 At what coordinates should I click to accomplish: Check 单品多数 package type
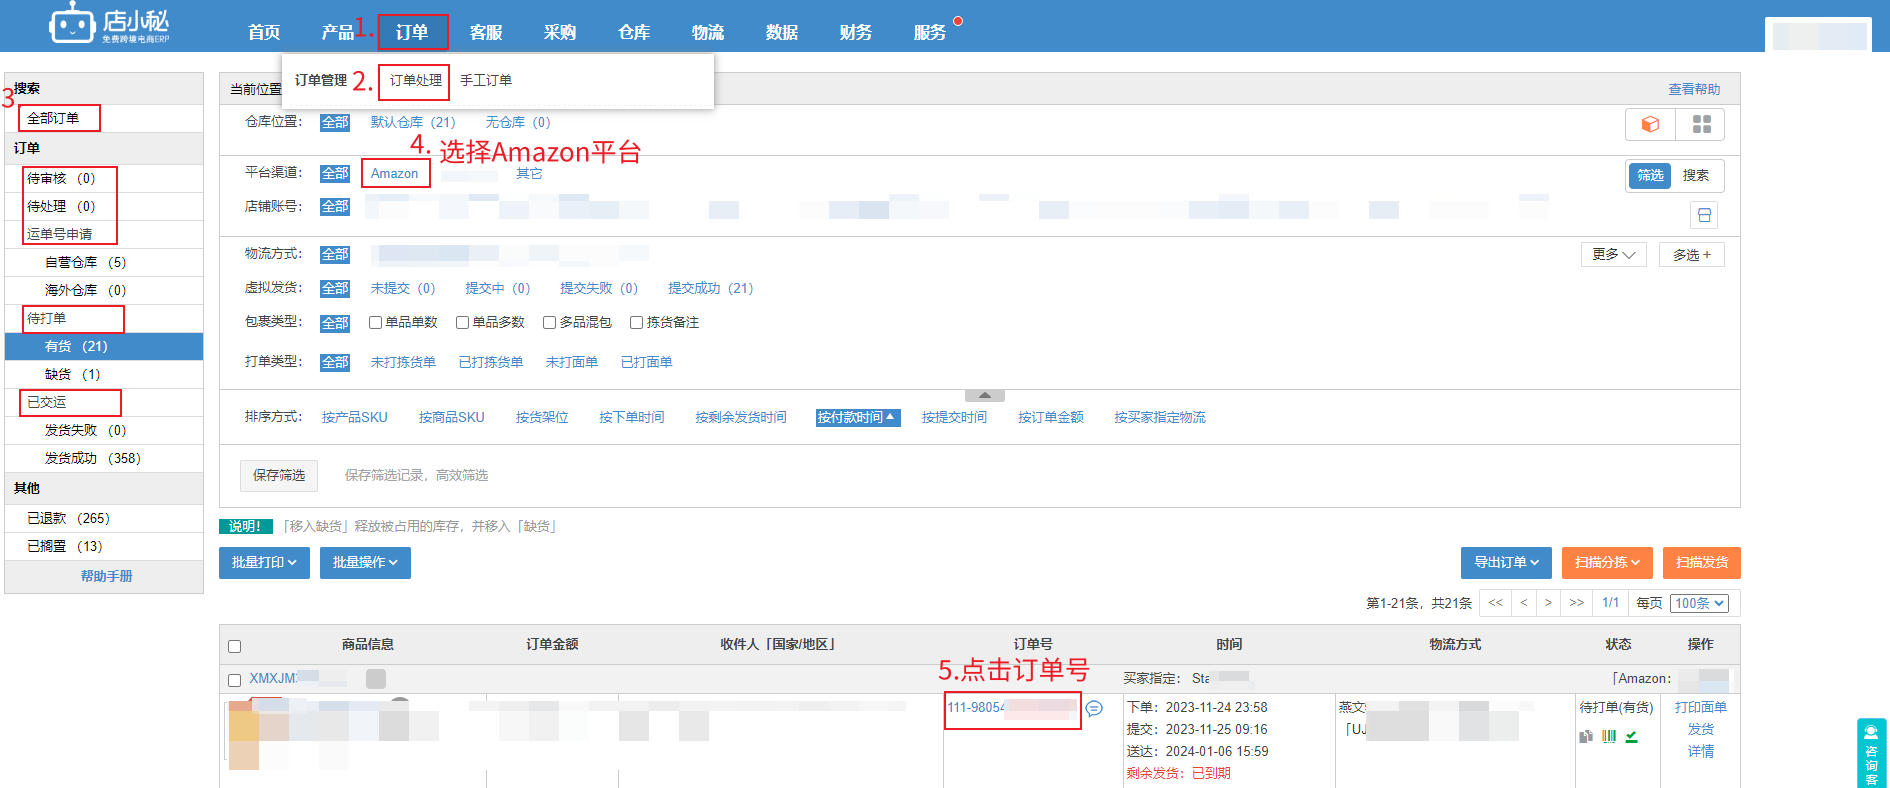pos(463,323)
